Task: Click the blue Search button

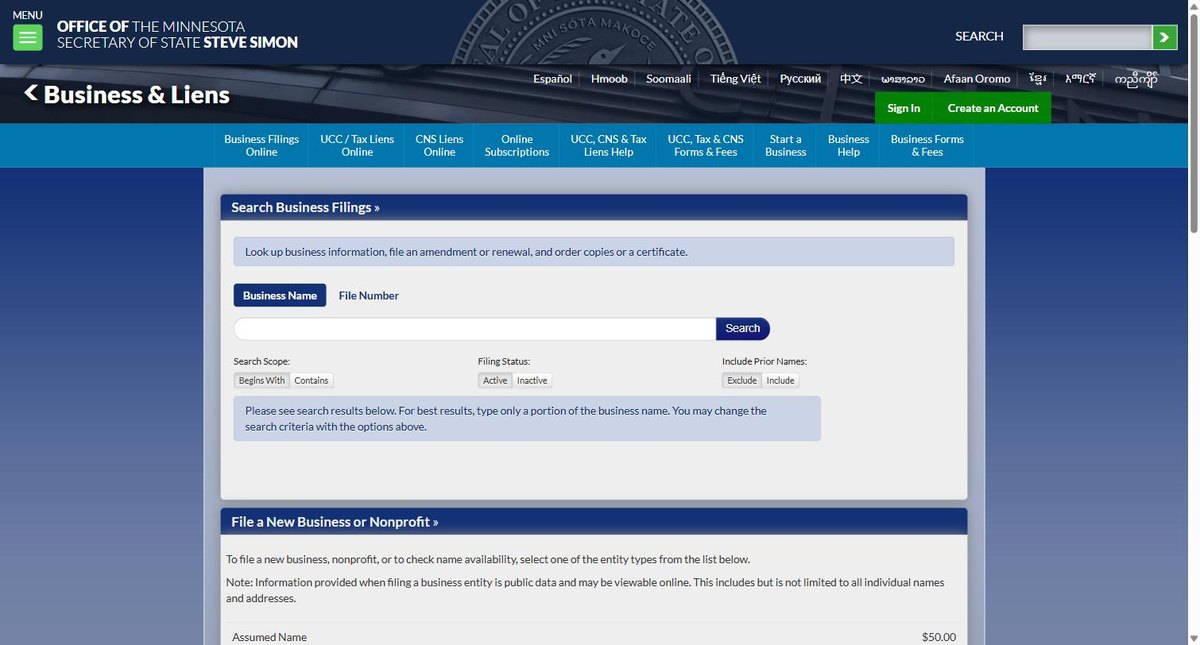Action: [x=743, y=329]
